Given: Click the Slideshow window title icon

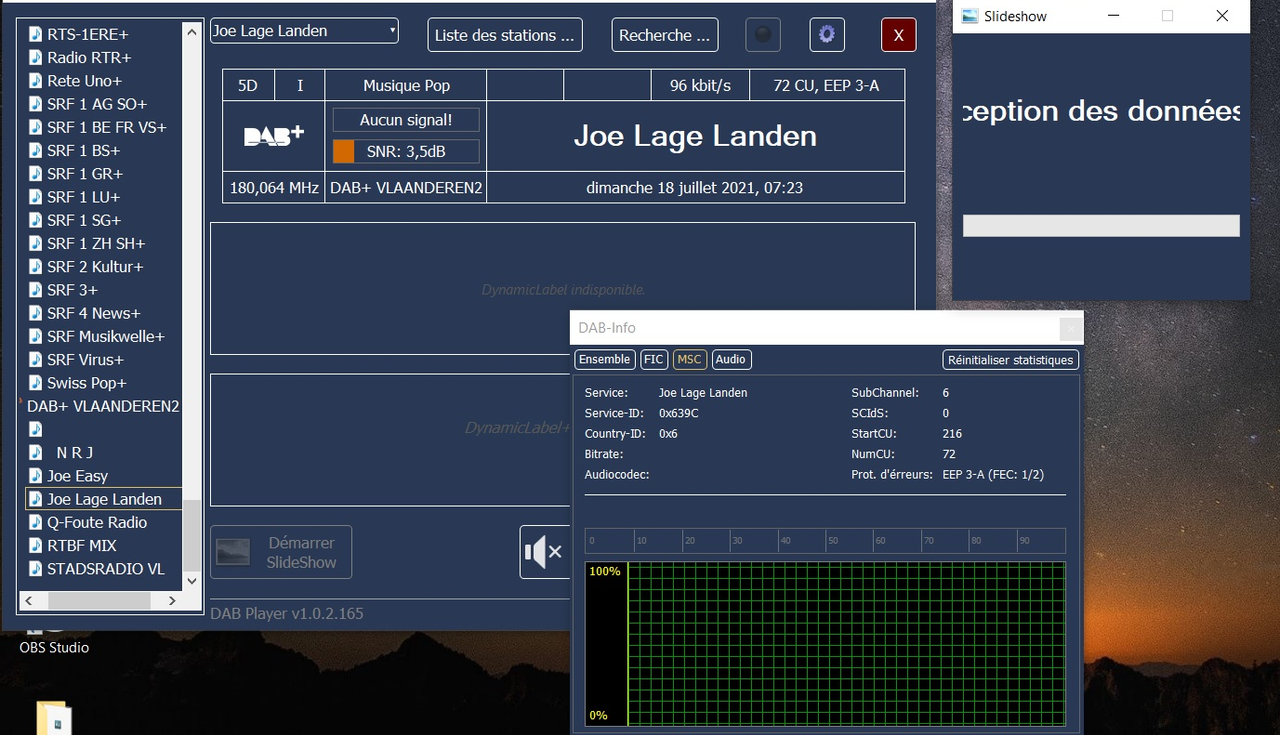Looking at the screenshot, I should (969, 16).
